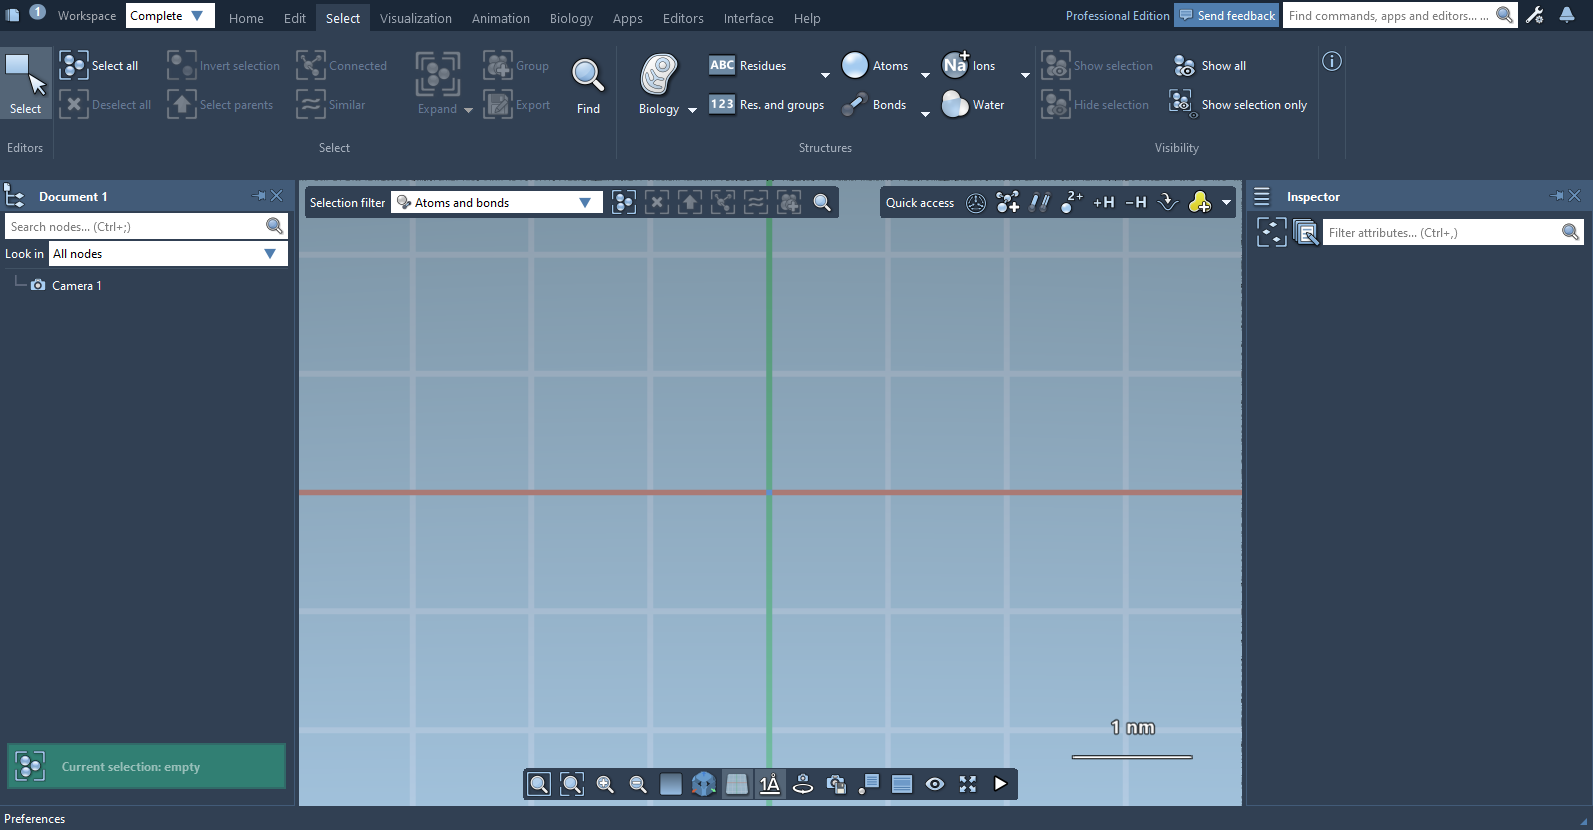This screenshot has width=1593, height=830.
Task: Toggle the scale bar (1Å) display
Action: 770,784
